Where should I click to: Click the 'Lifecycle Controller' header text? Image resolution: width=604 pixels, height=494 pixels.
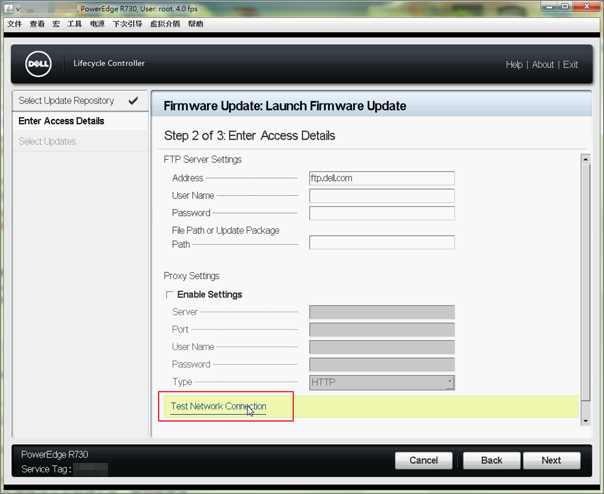coord(109,64)
